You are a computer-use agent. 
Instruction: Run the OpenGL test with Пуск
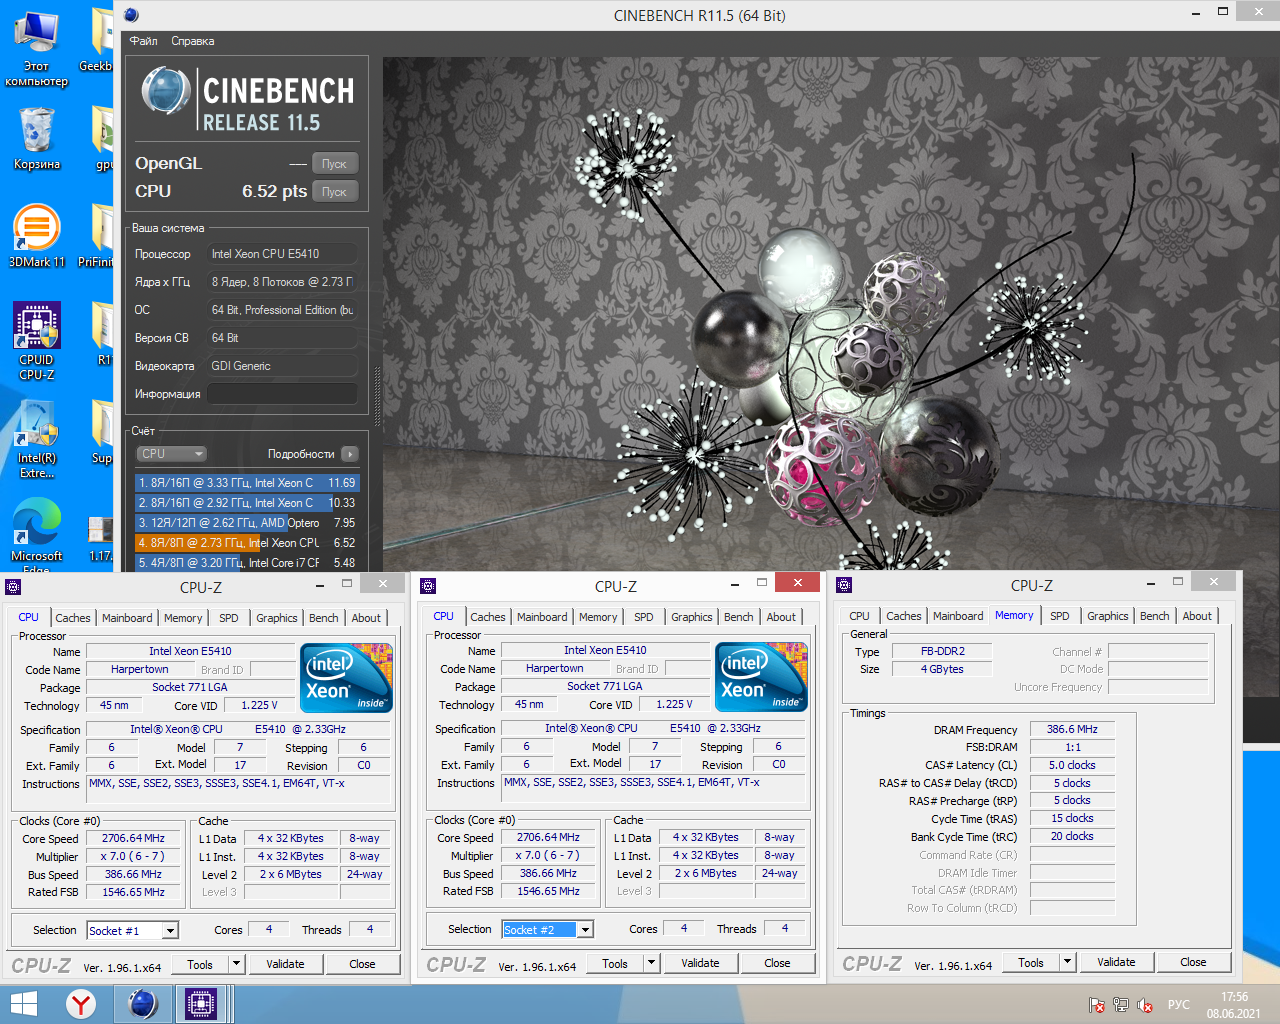point(334,164)
